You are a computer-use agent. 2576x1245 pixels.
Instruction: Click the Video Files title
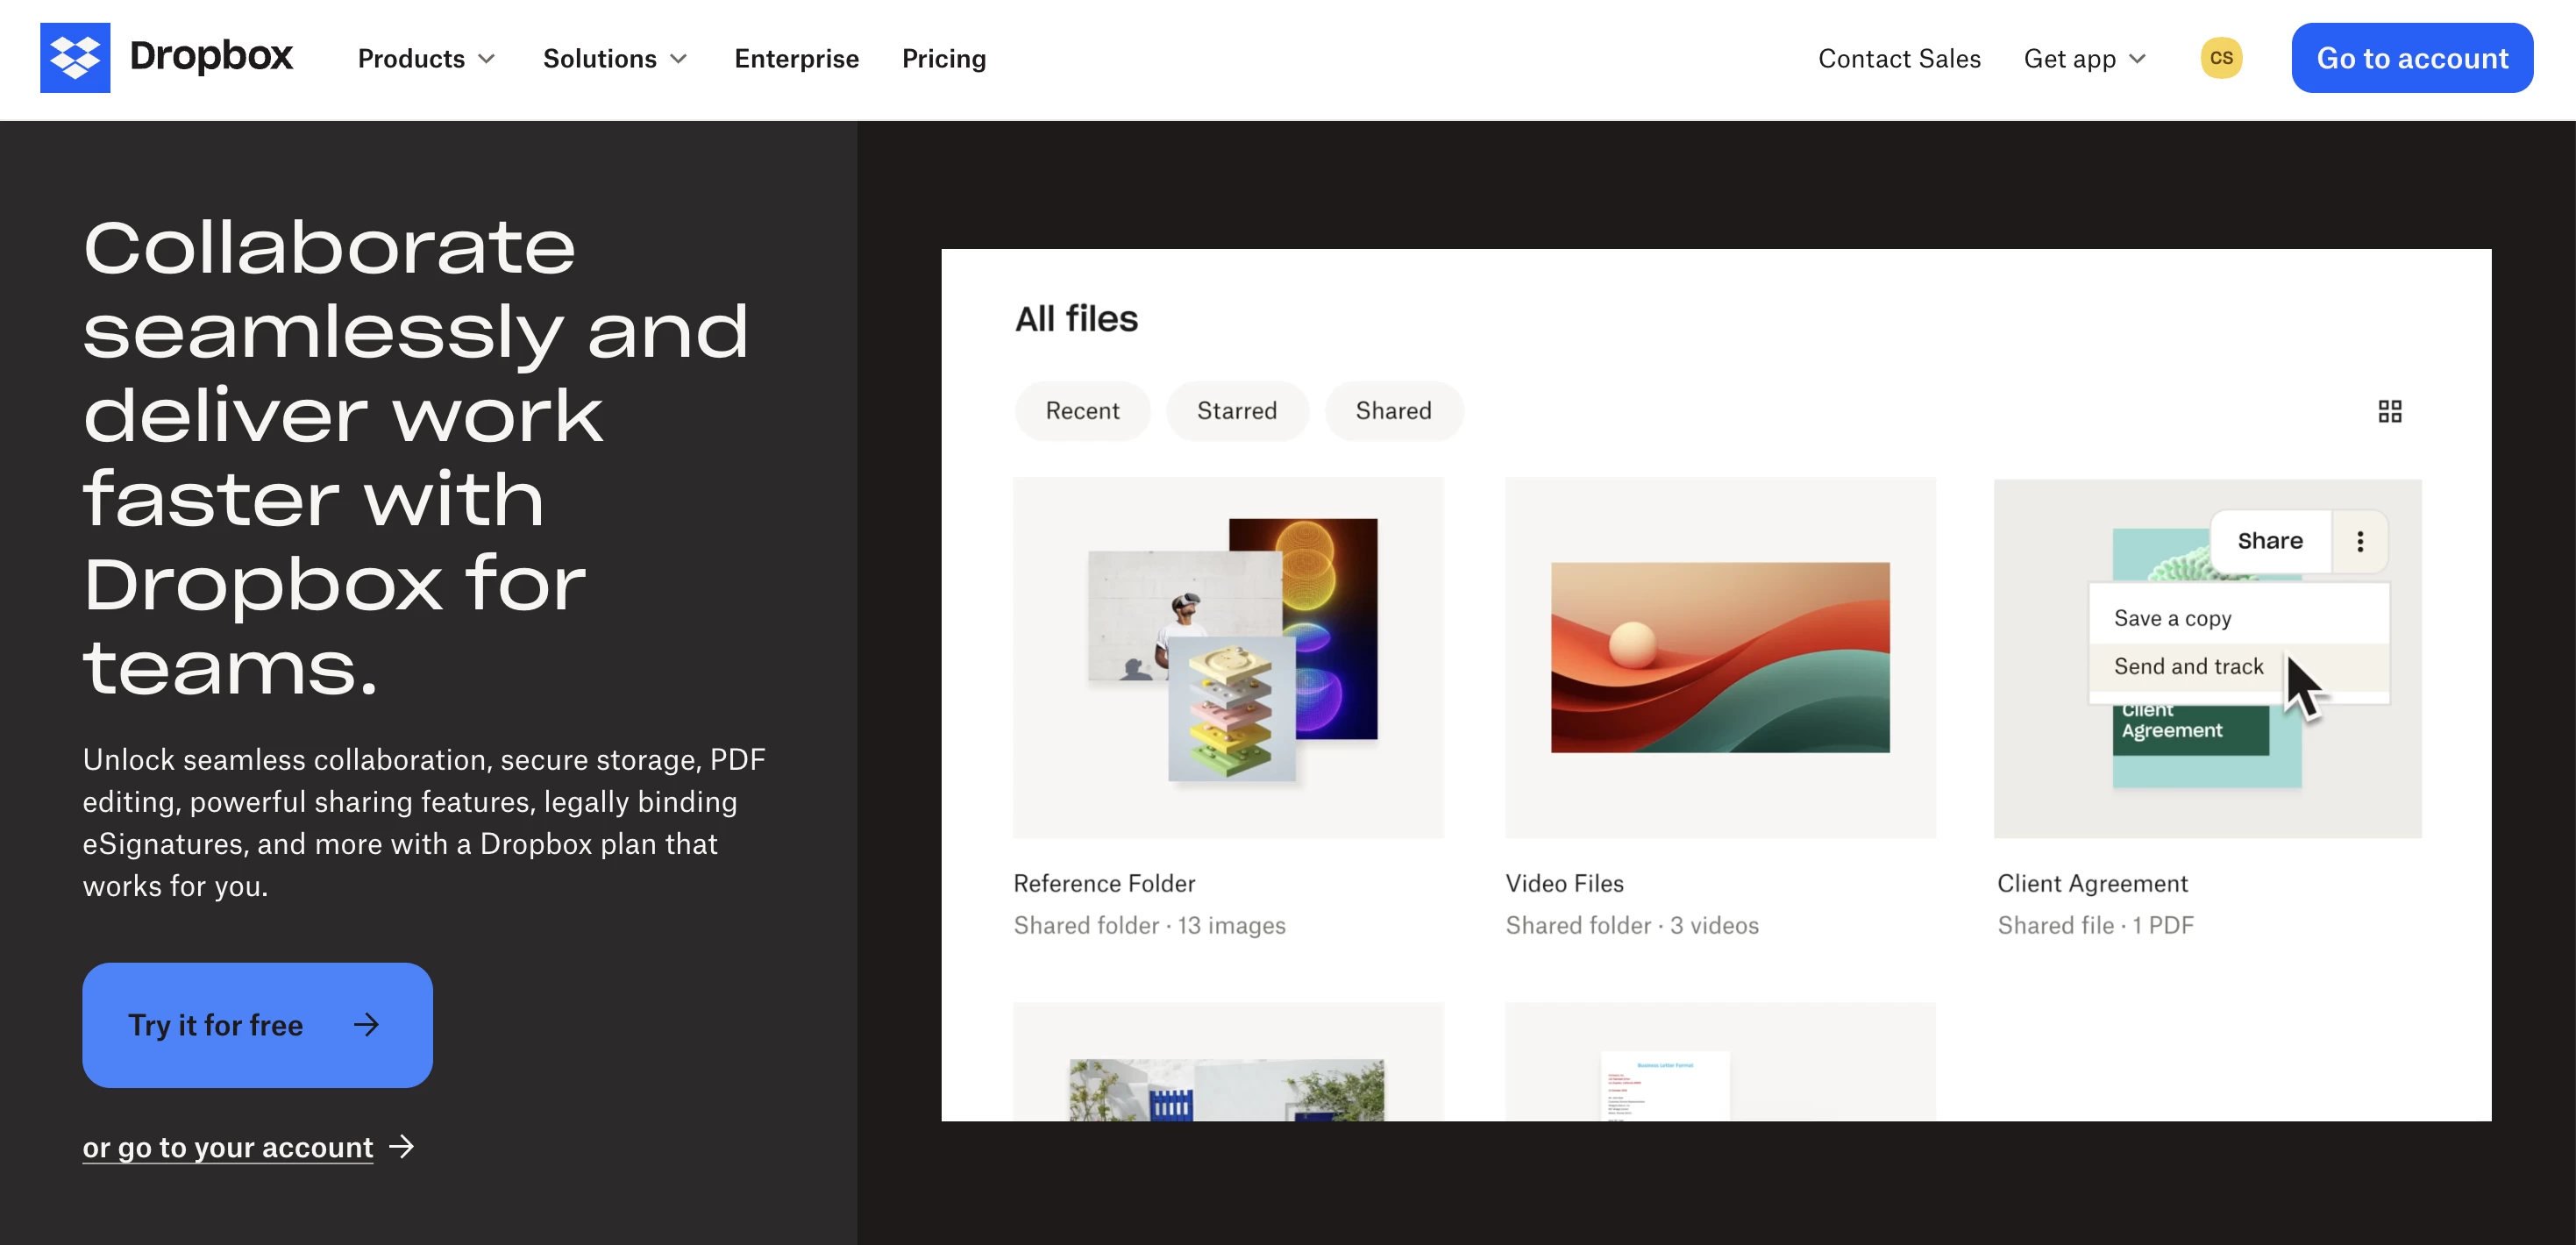point(1564,883)
